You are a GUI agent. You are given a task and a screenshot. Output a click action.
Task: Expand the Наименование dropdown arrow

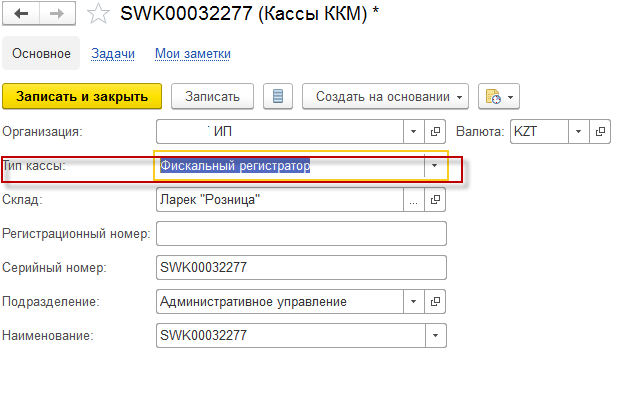pyautogui.click(x=436, y=335)
